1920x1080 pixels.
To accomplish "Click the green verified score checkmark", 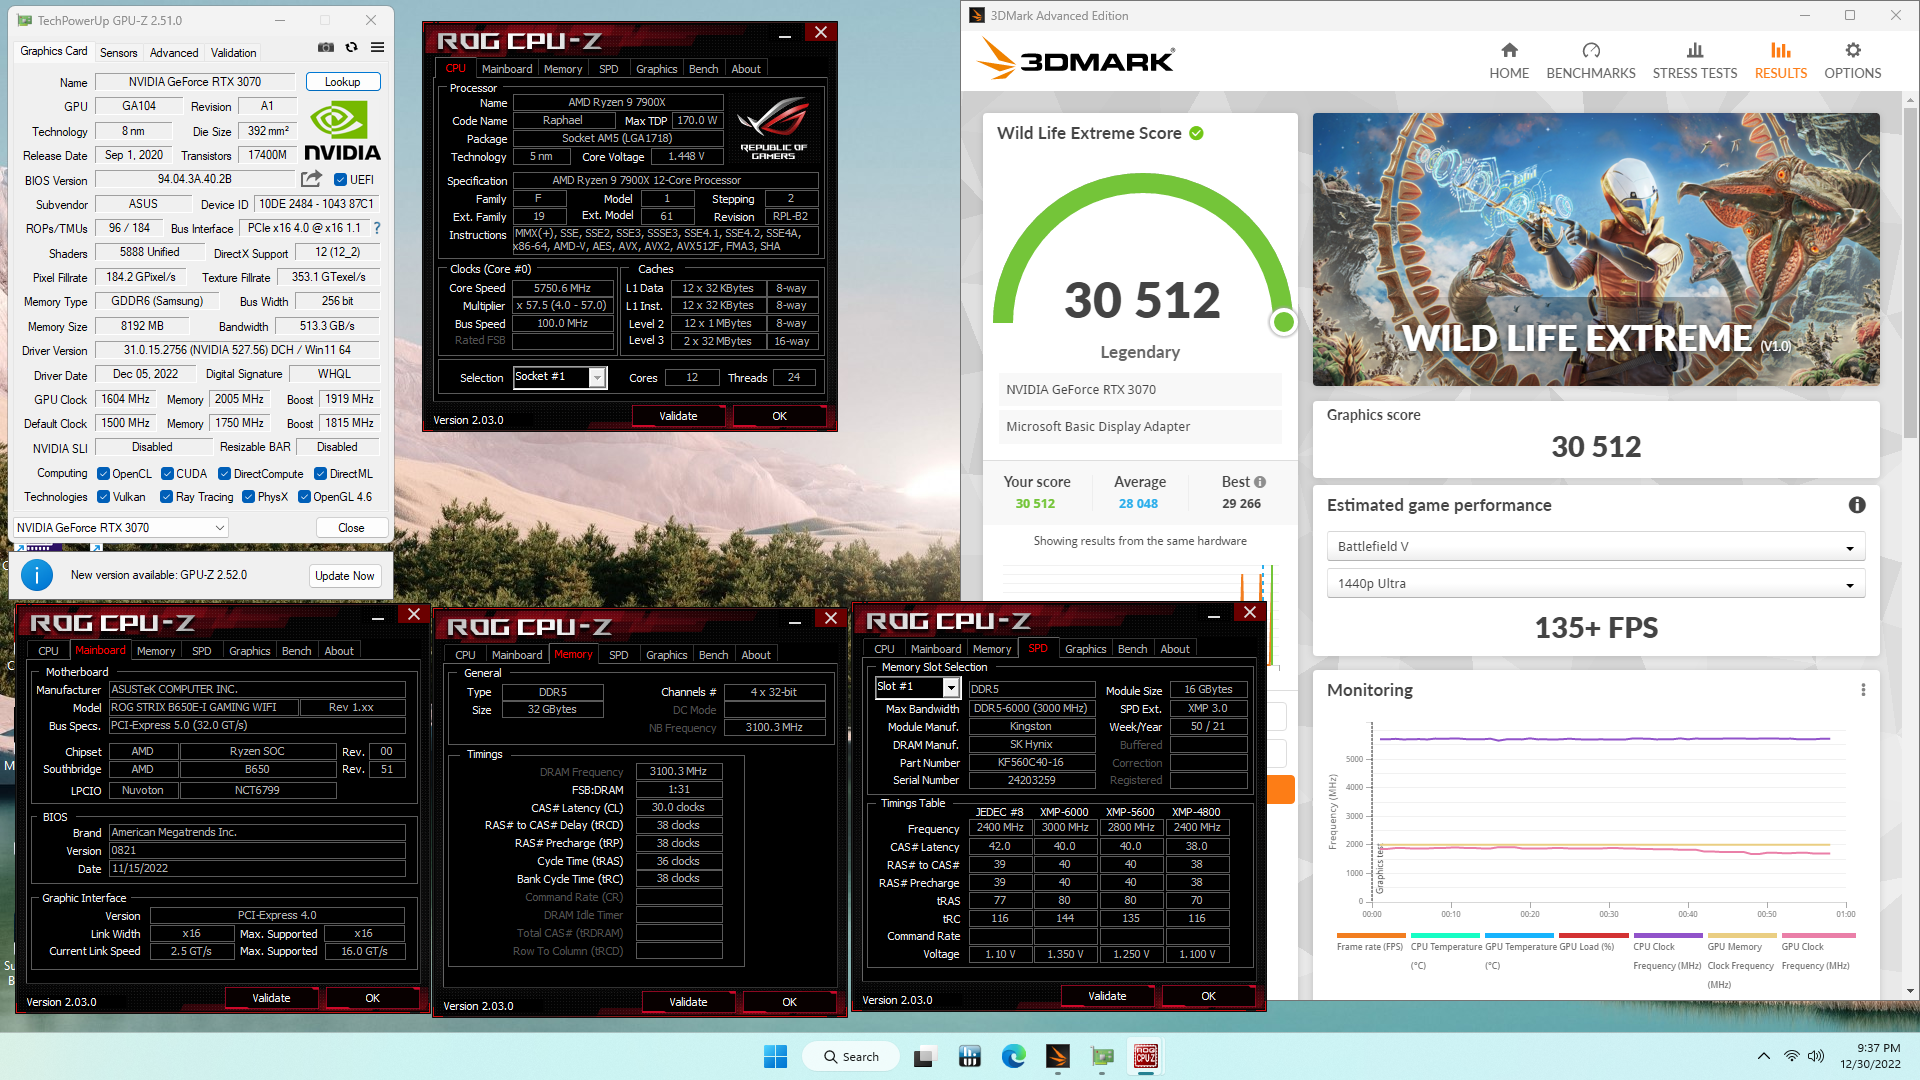I will pyautogui.click(x=1197, y=133).
